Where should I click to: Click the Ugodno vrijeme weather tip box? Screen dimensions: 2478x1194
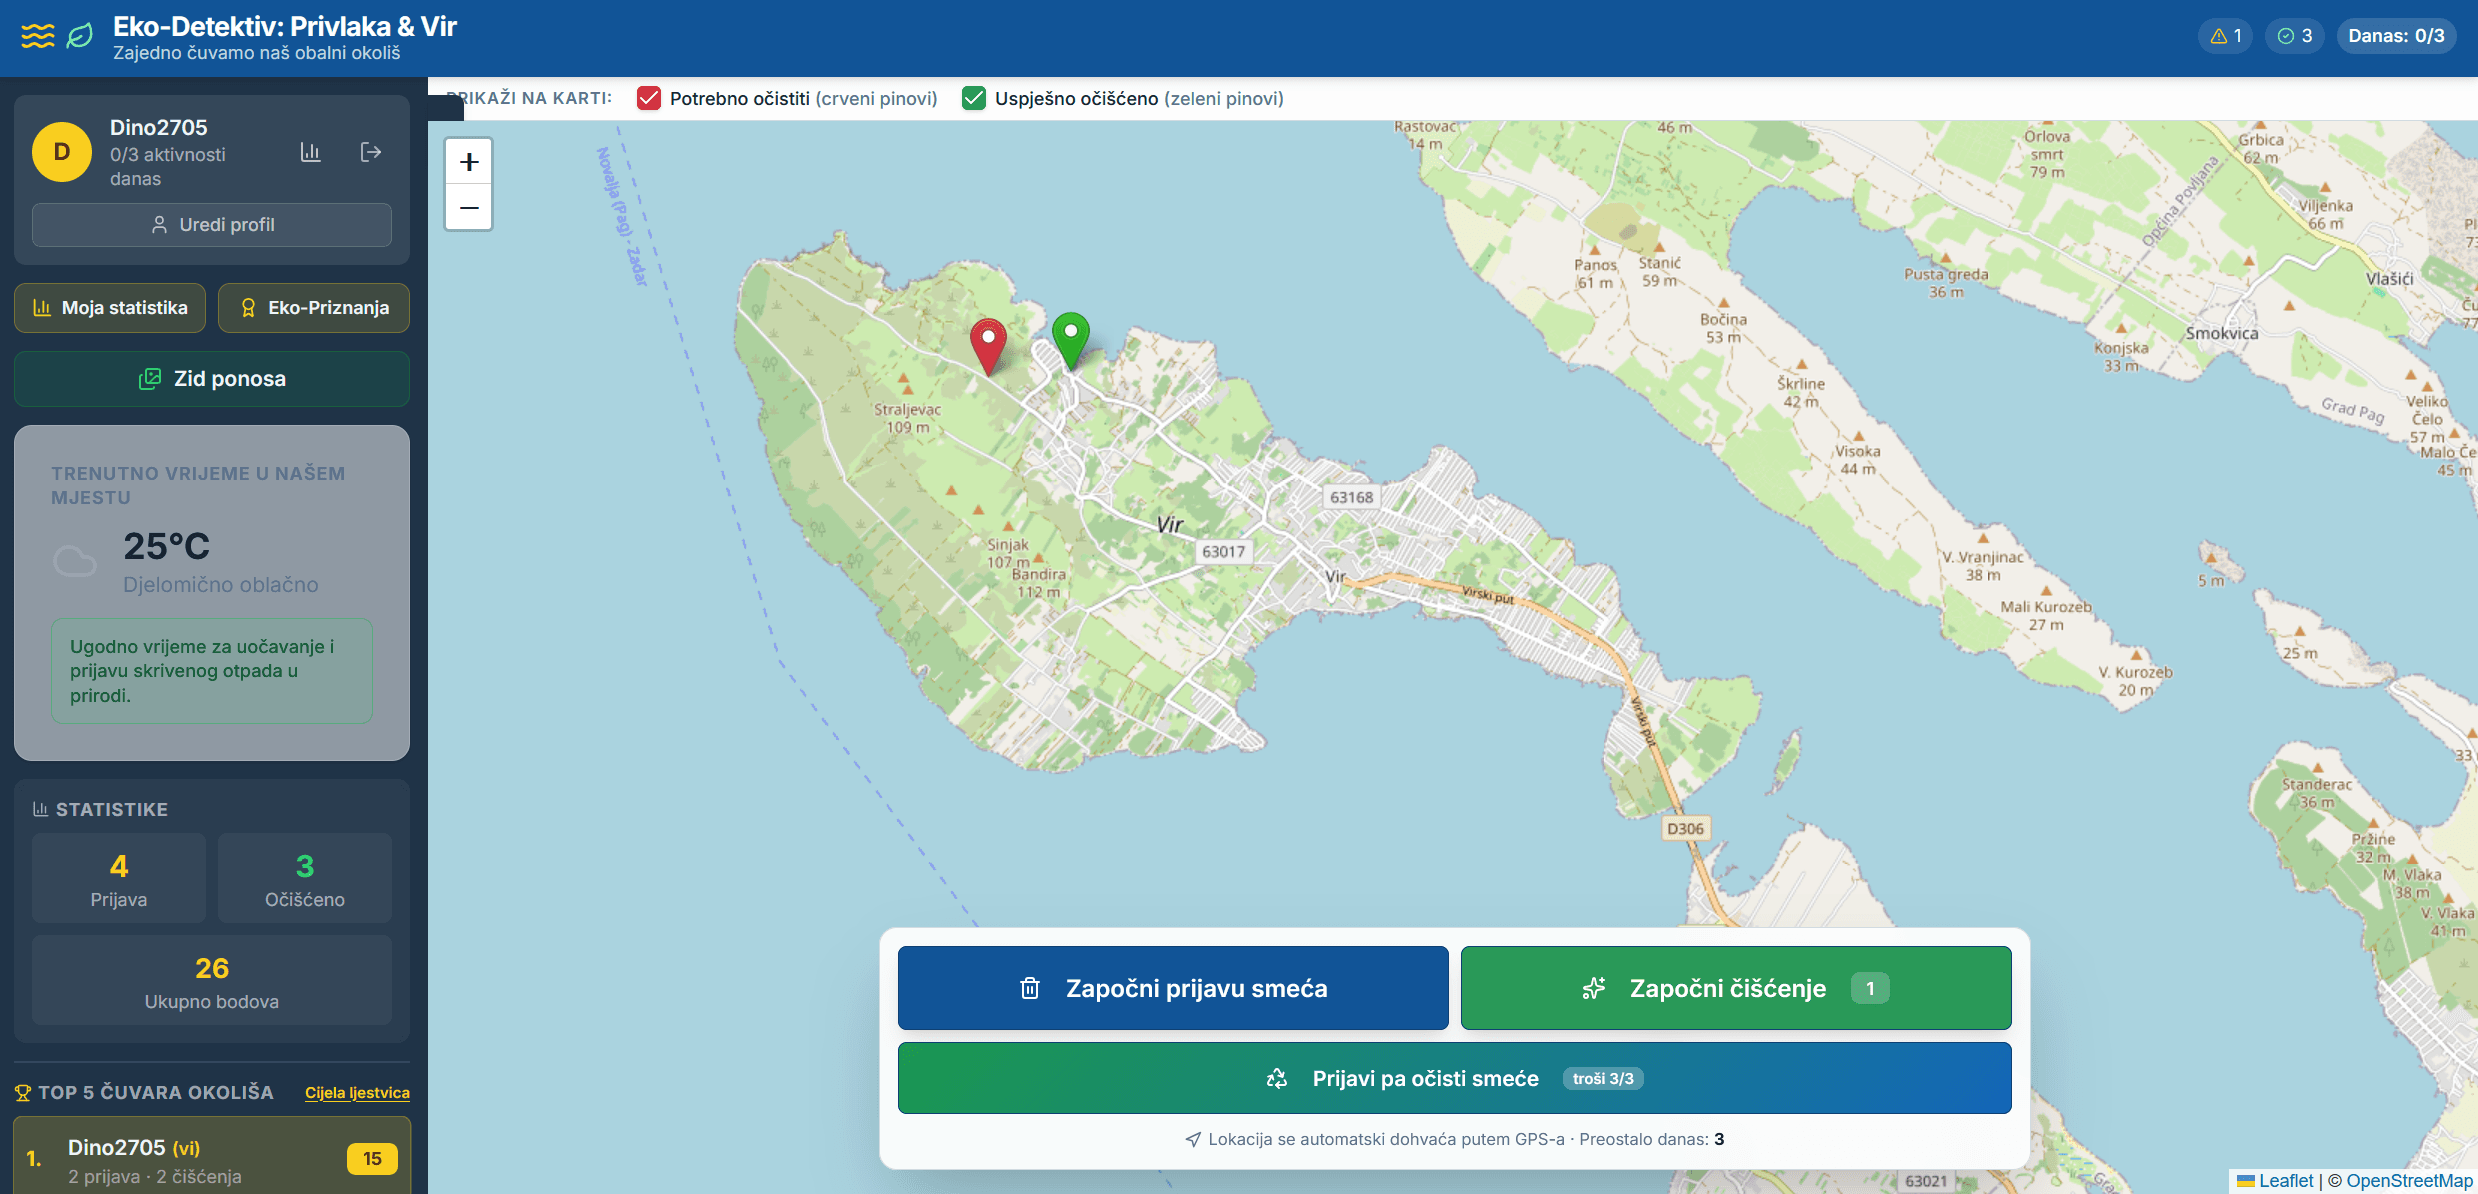[x=212, y=671]
